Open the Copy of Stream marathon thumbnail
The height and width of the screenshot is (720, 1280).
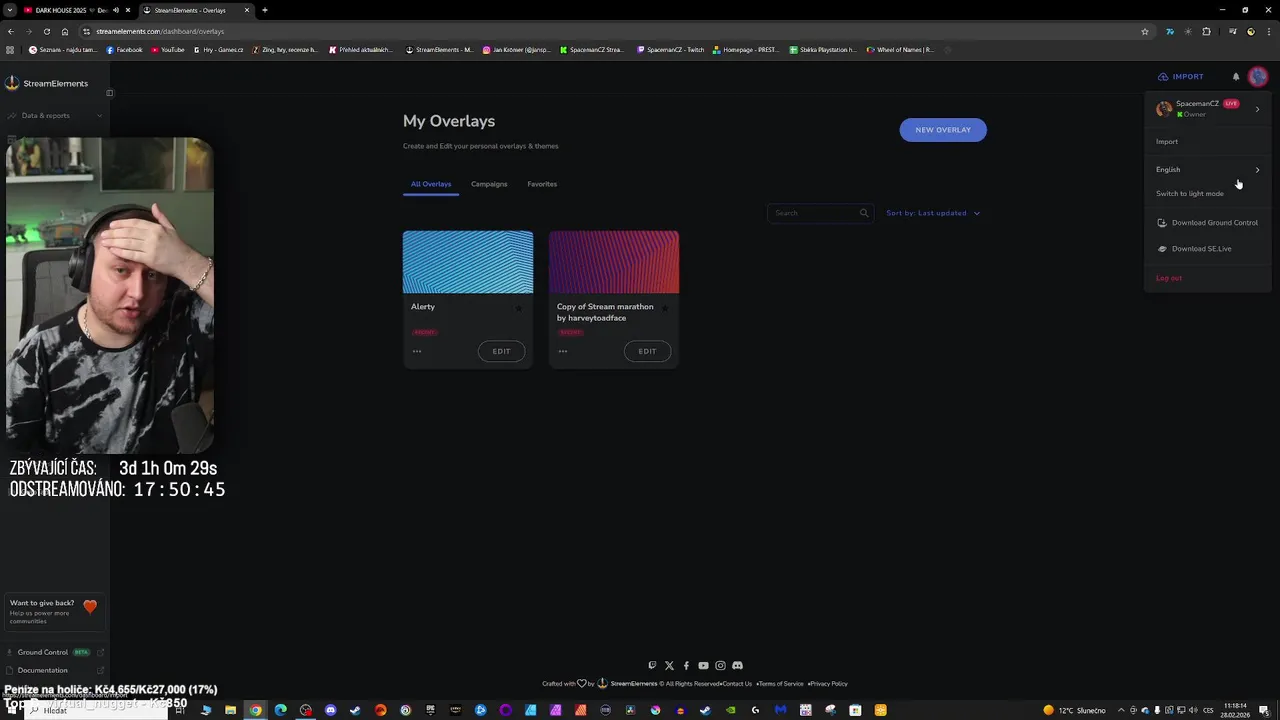click(614, 262)
